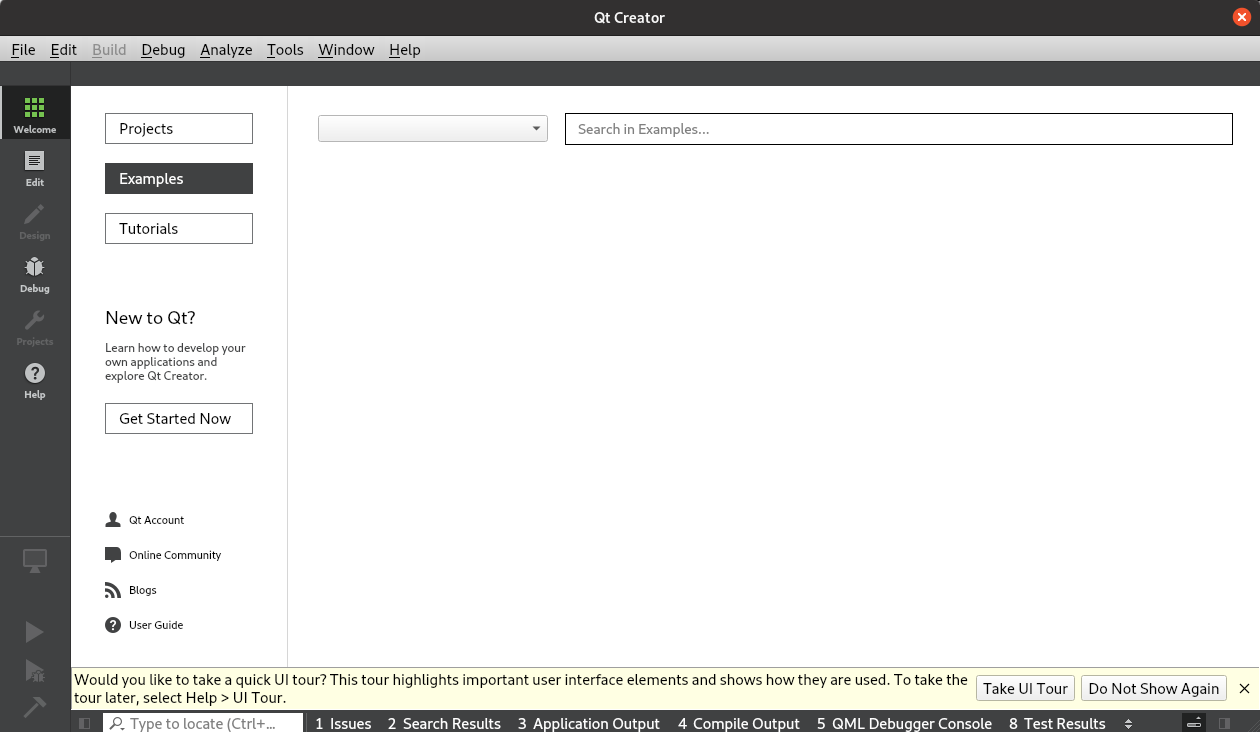Screen dimensions: 1260x732
Task: Open the Issues output pane
Action: tap(343, 723)
